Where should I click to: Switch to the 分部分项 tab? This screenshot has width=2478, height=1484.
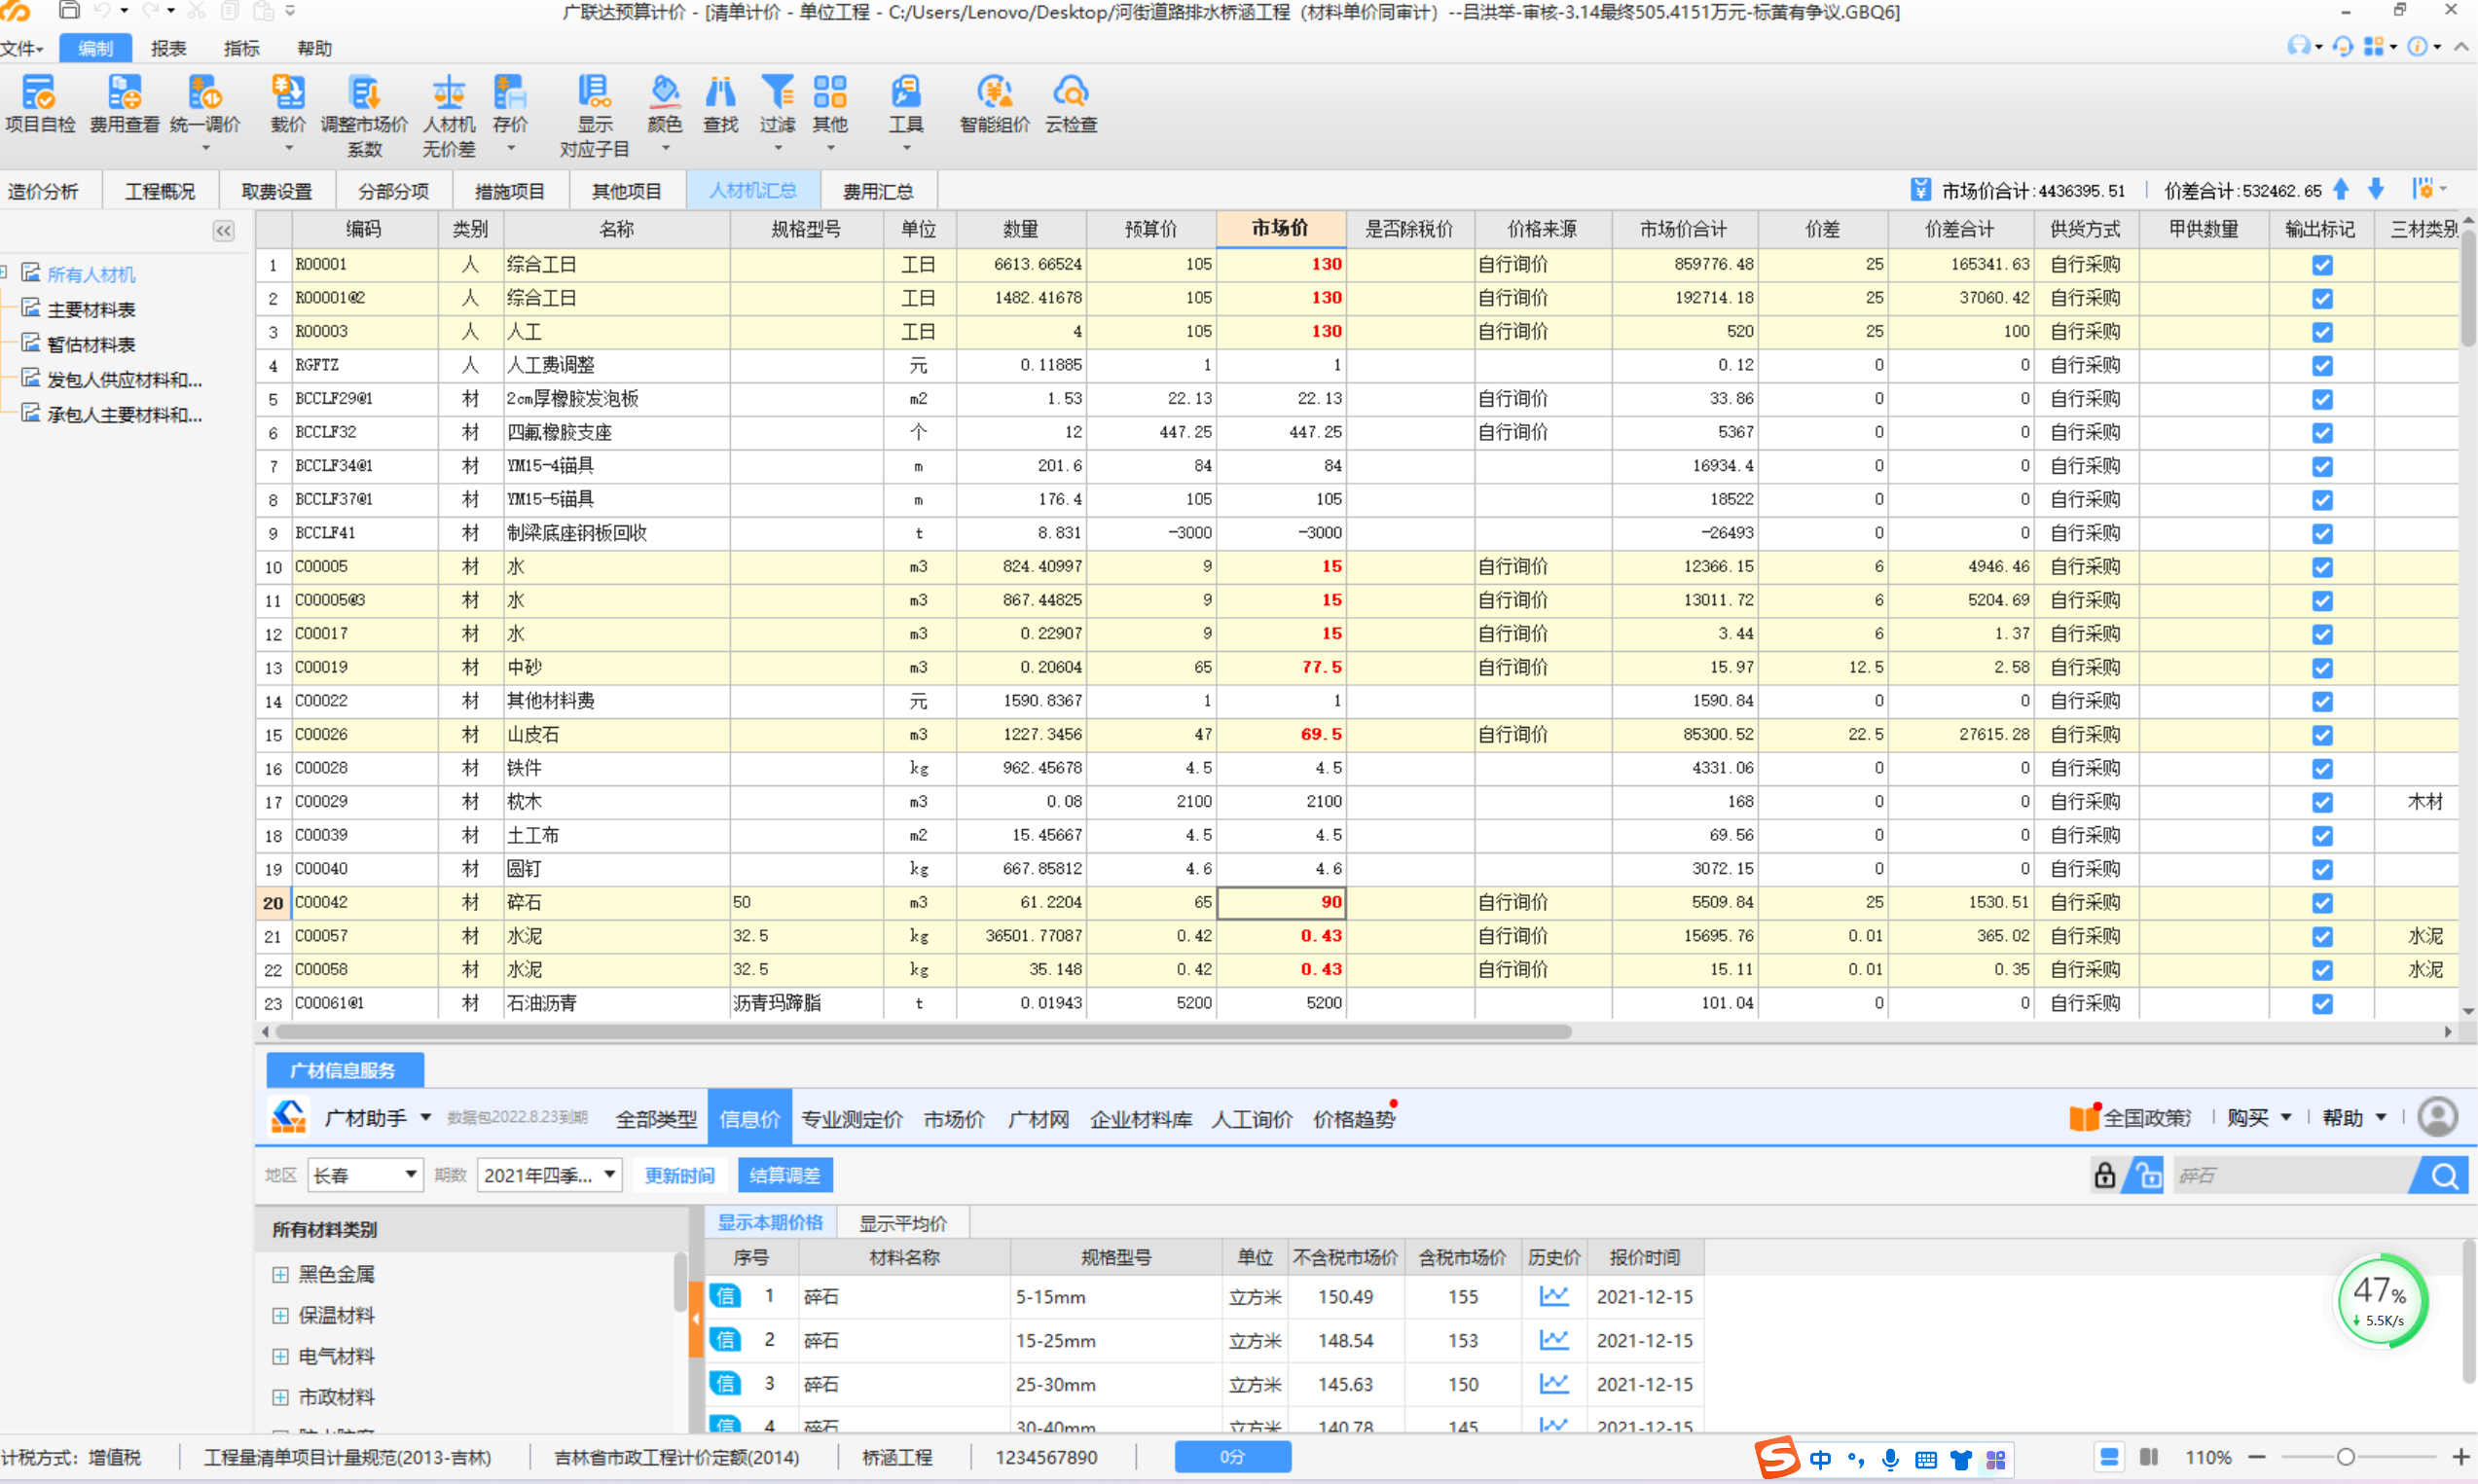click(x=393, y=190)
